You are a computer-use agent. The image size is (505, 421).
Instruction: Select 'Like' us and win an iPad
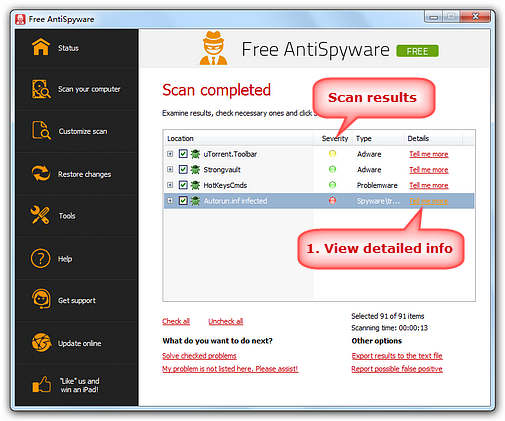(x=77, y=385)
